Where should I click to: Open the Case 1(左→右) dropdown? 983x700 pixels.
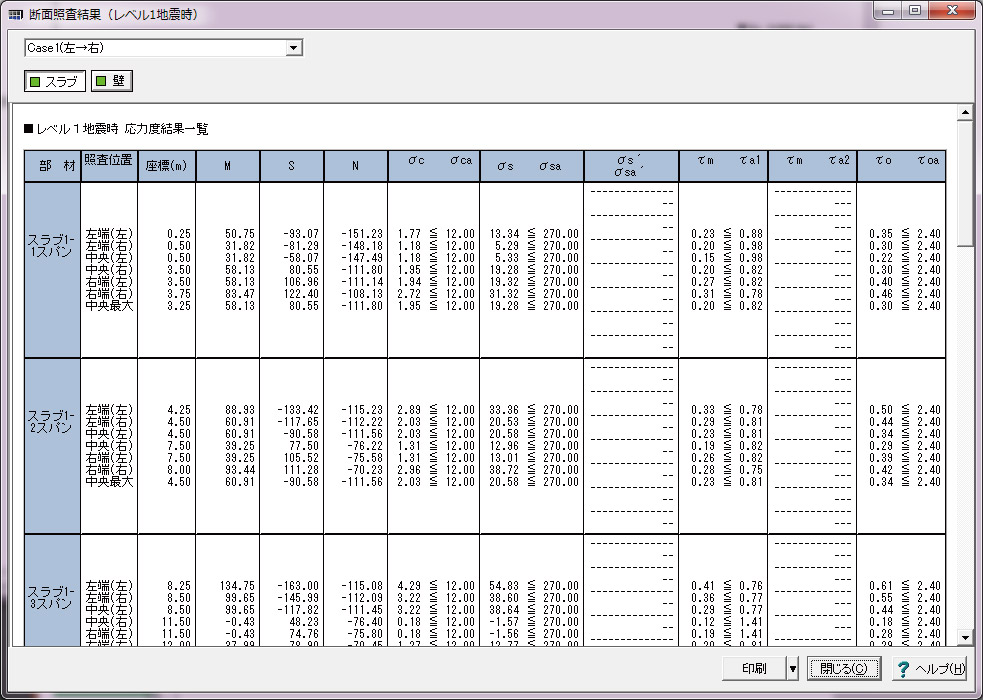(293, 48)
